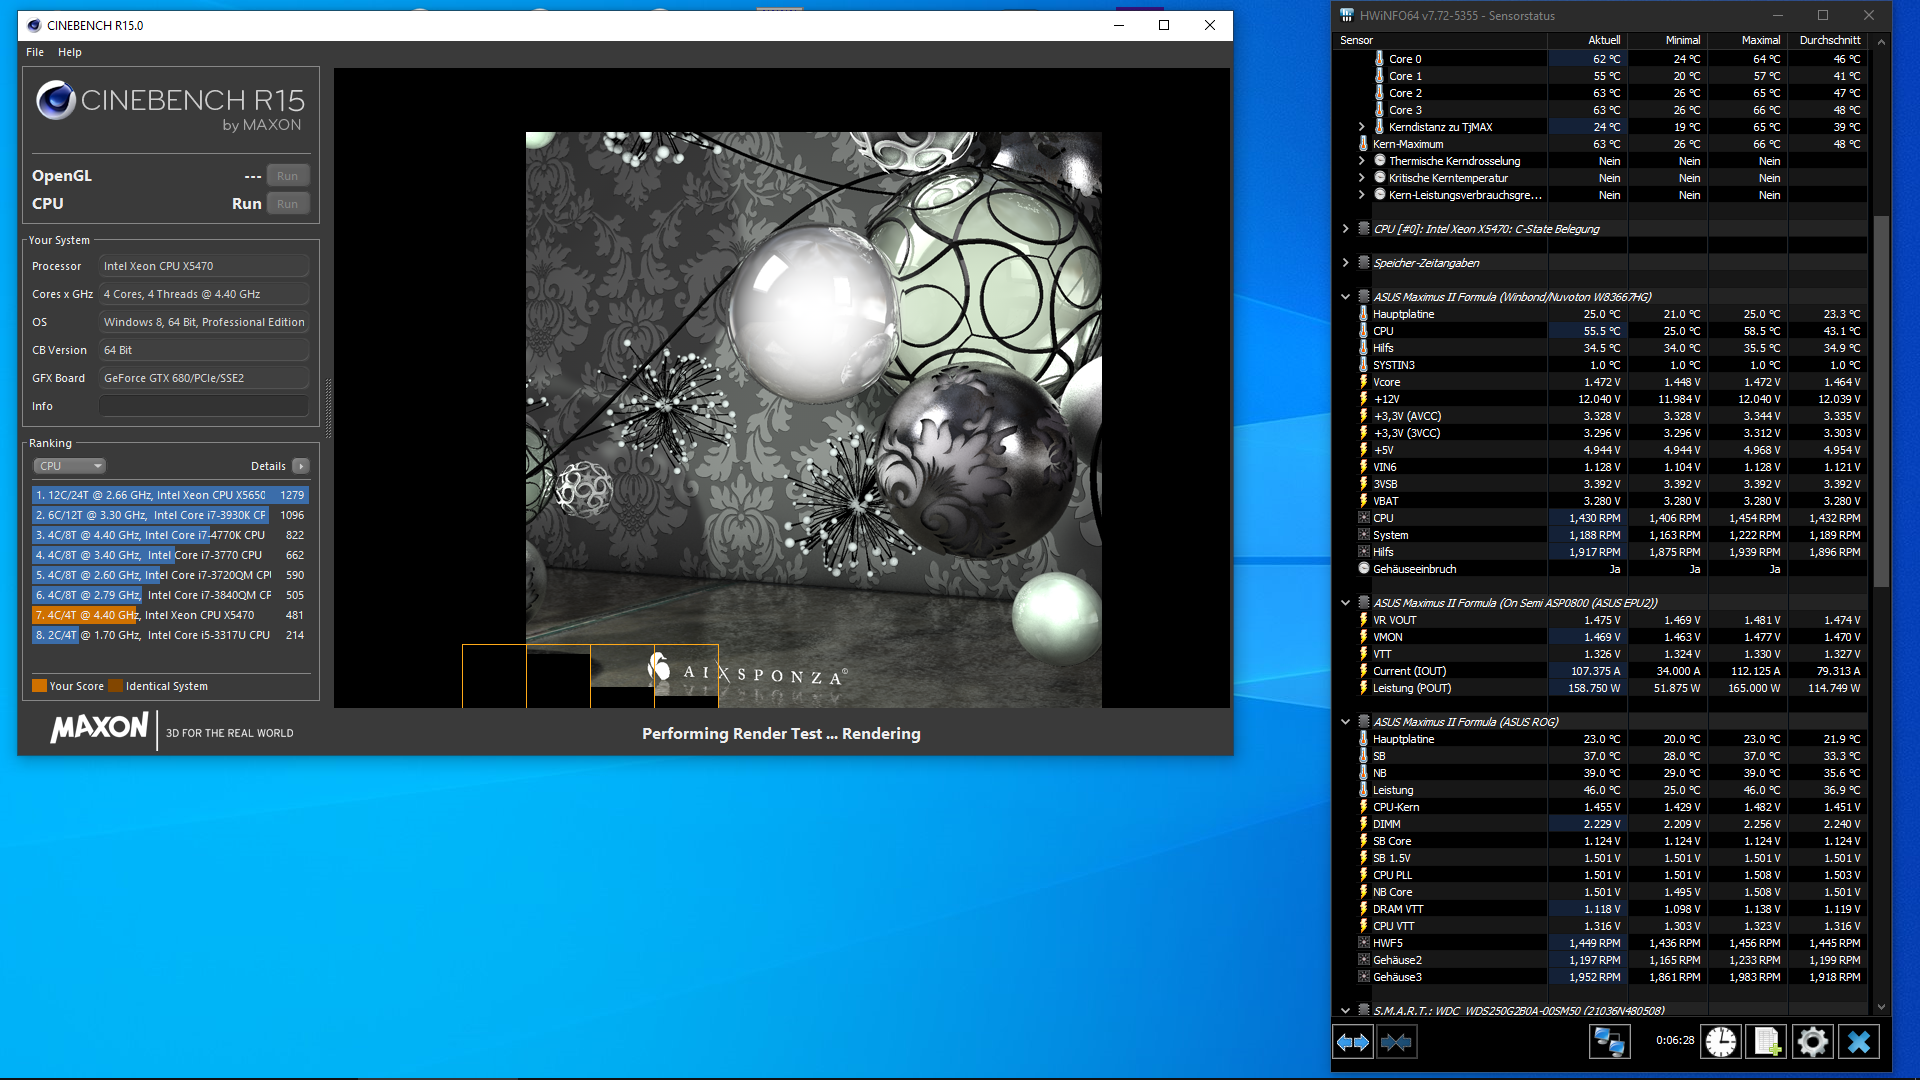The width and height of the screenshot is (1920, 1080).
Task: Click the orange Your Score color swatch
Action: click(40, 685)
